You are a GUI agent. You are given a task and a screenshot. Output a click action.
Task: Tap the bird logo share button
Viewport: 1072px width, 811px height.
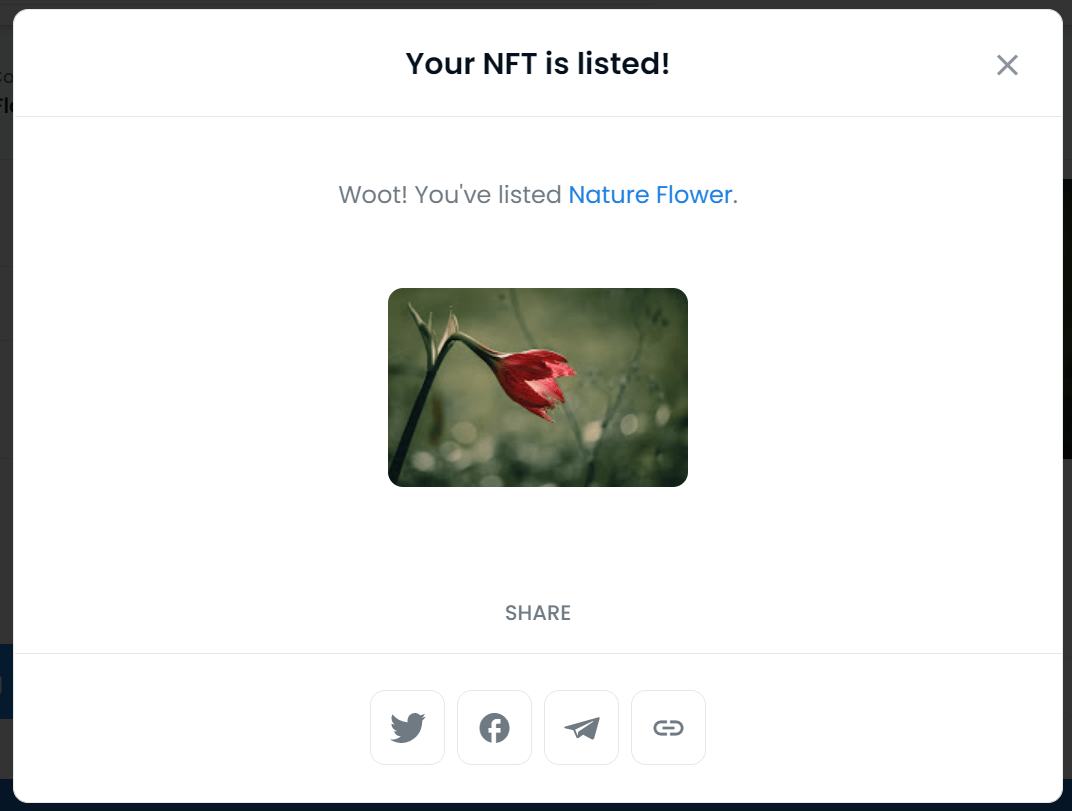point(407,728)
